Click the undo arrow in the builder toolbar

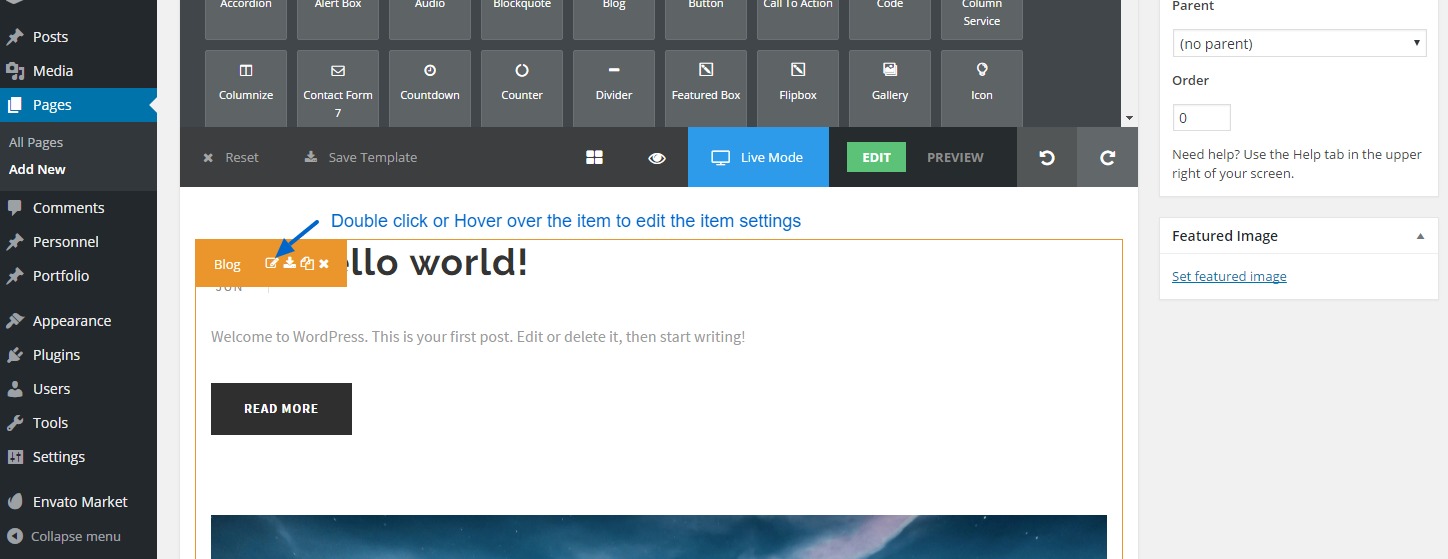pos(1047,157)
